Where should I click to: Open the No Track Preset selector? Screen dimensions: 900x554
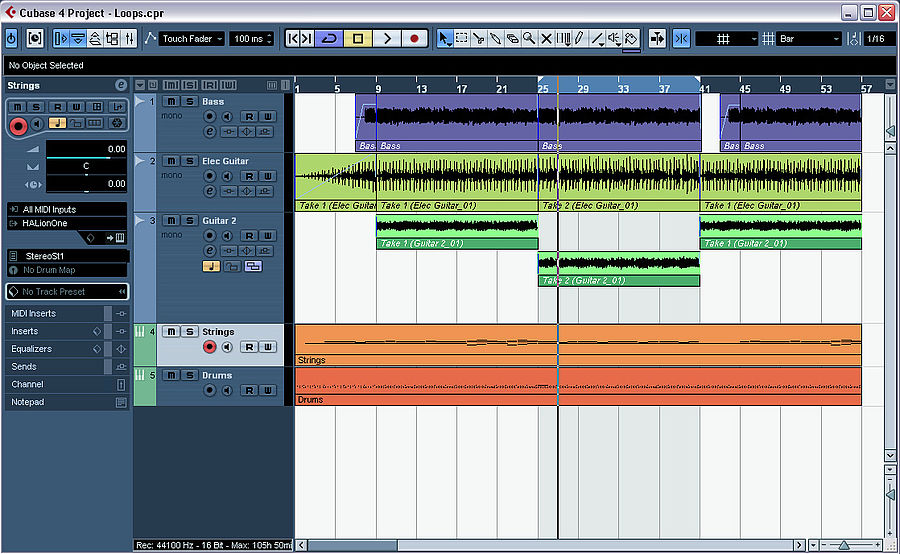pyautogui.click(x=67, y=292)
